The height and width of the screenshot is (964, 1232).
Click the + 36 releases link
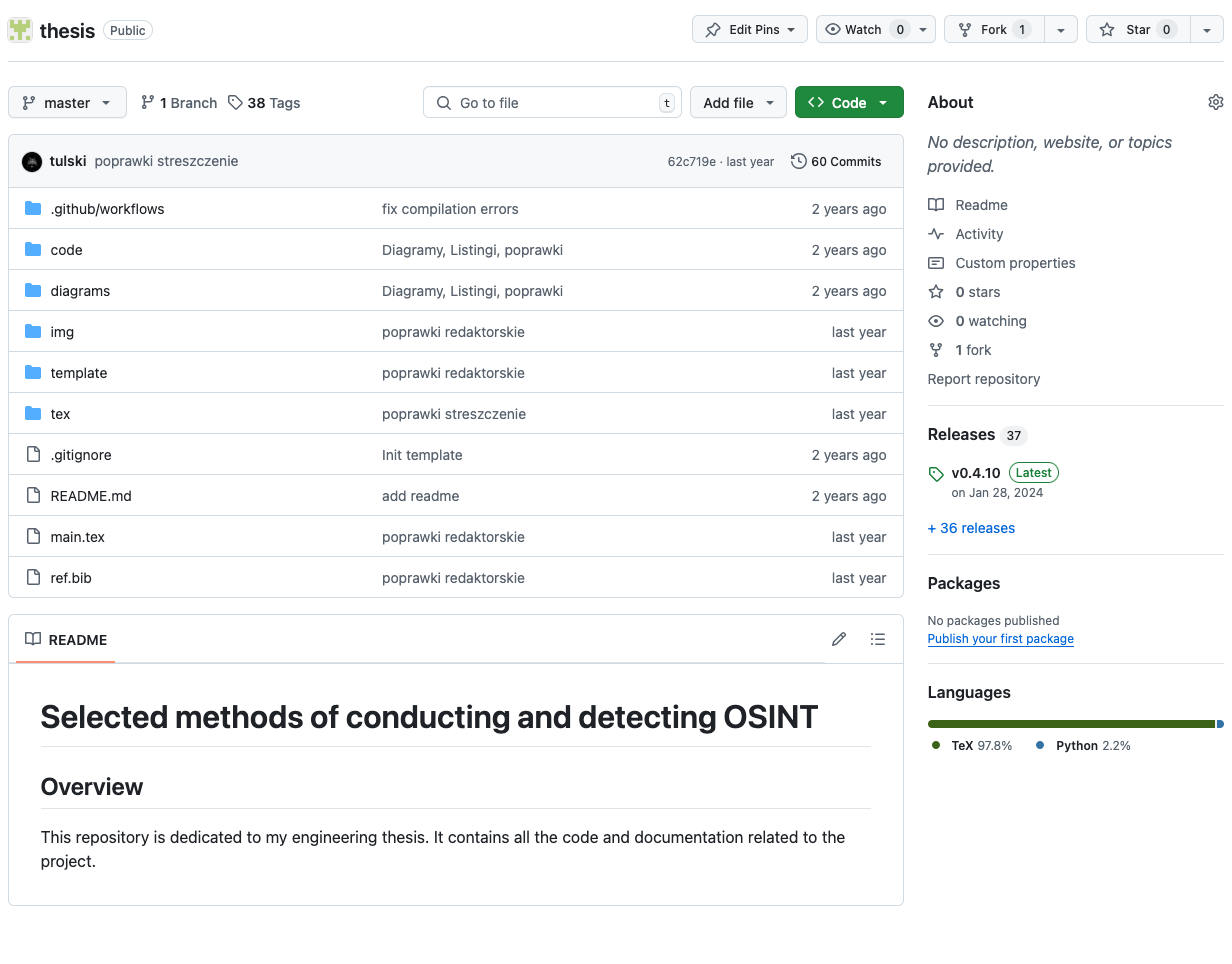[x=971, y=528]
